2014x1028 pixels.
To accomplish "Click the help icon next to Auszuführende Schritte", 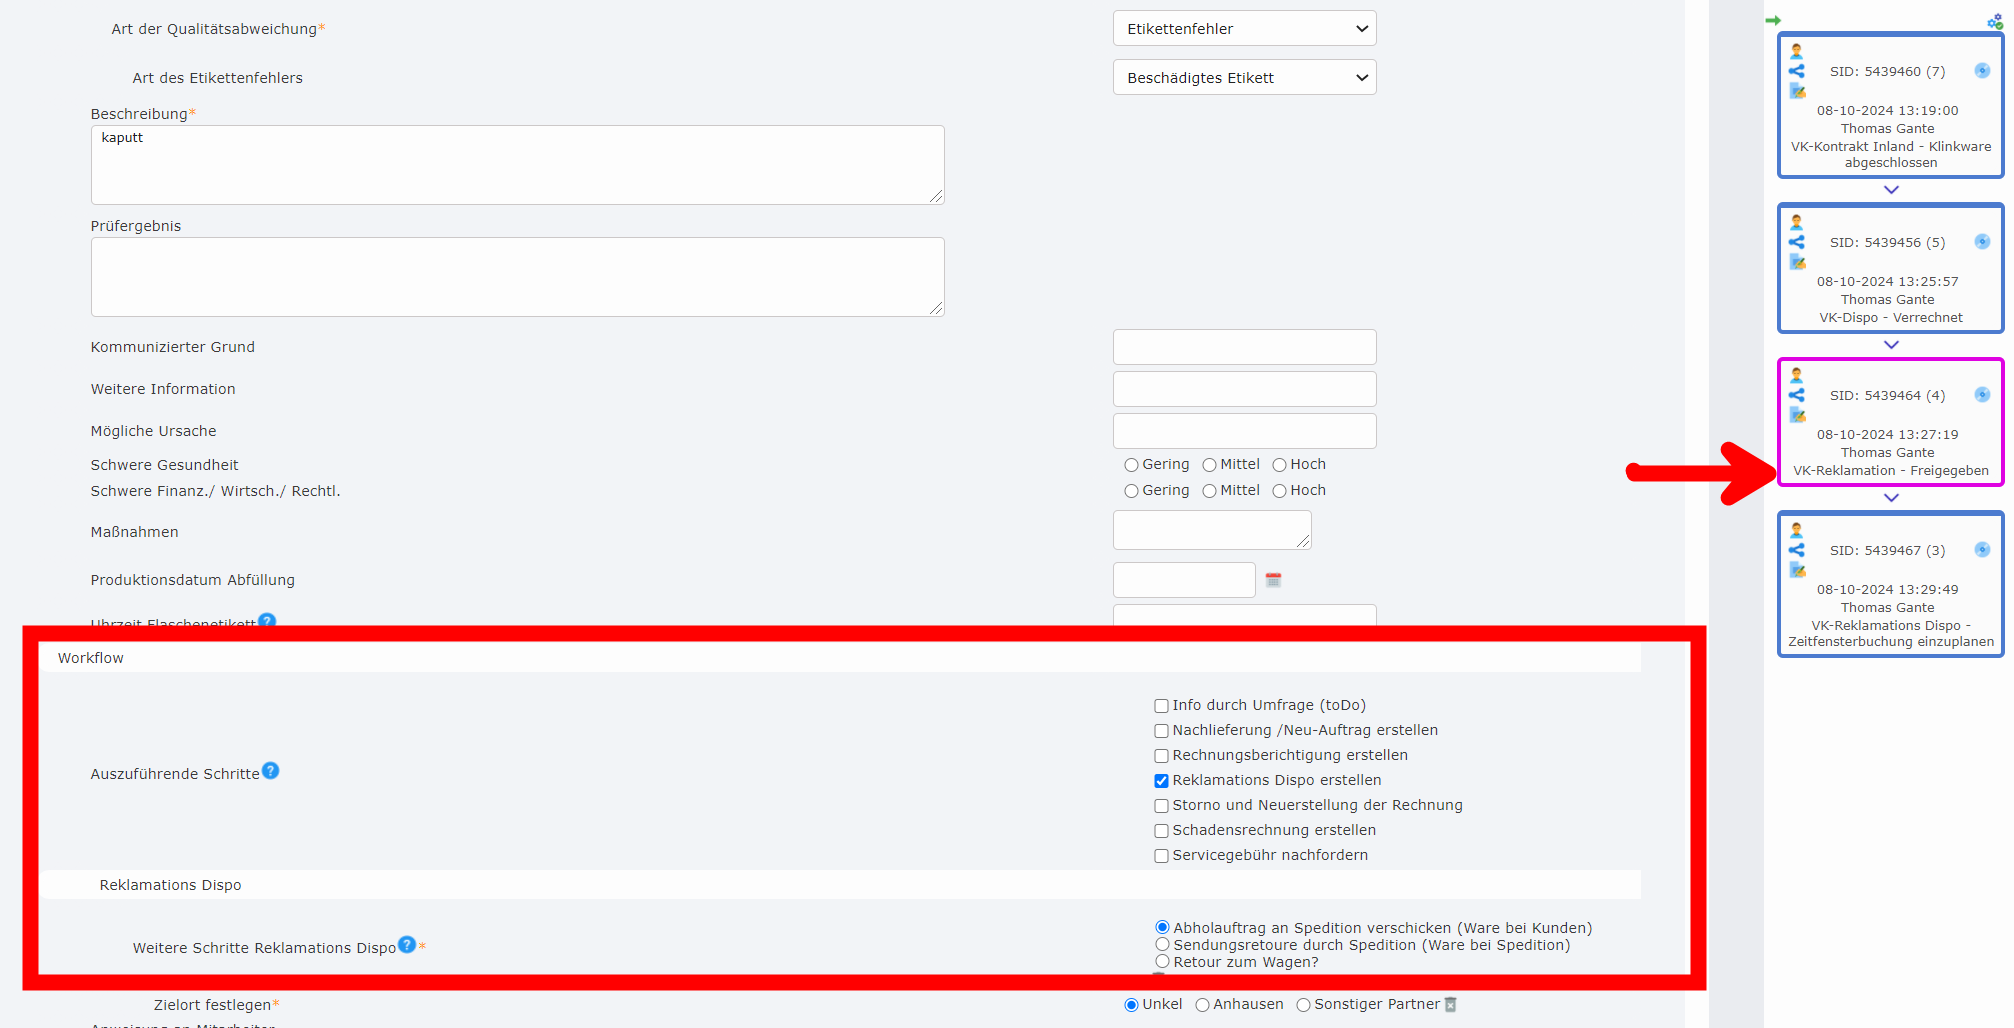I will pyautogui.click(x=270, y=771).
